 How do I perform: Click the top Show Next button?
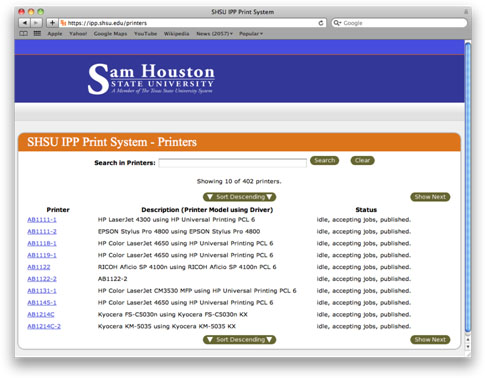(430, 197)
